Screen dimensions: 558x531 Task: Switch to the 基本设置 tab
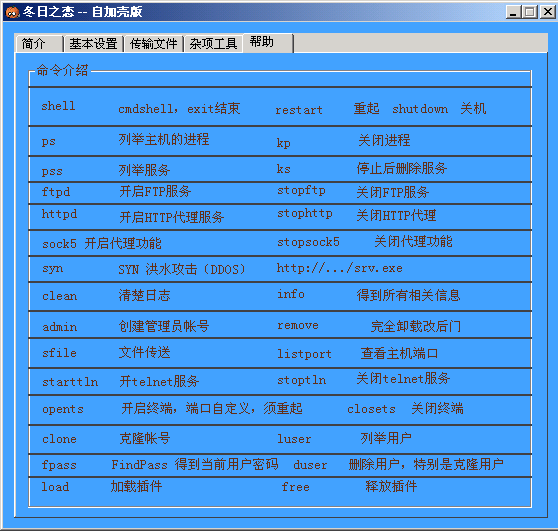click(93, 44)
